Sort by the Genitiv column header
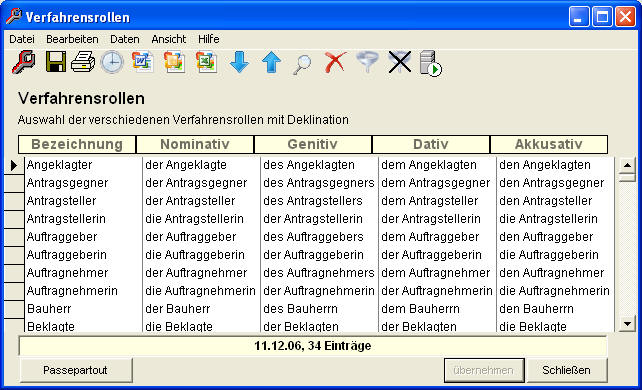The image size is (642, 390). tap(313, 144)
